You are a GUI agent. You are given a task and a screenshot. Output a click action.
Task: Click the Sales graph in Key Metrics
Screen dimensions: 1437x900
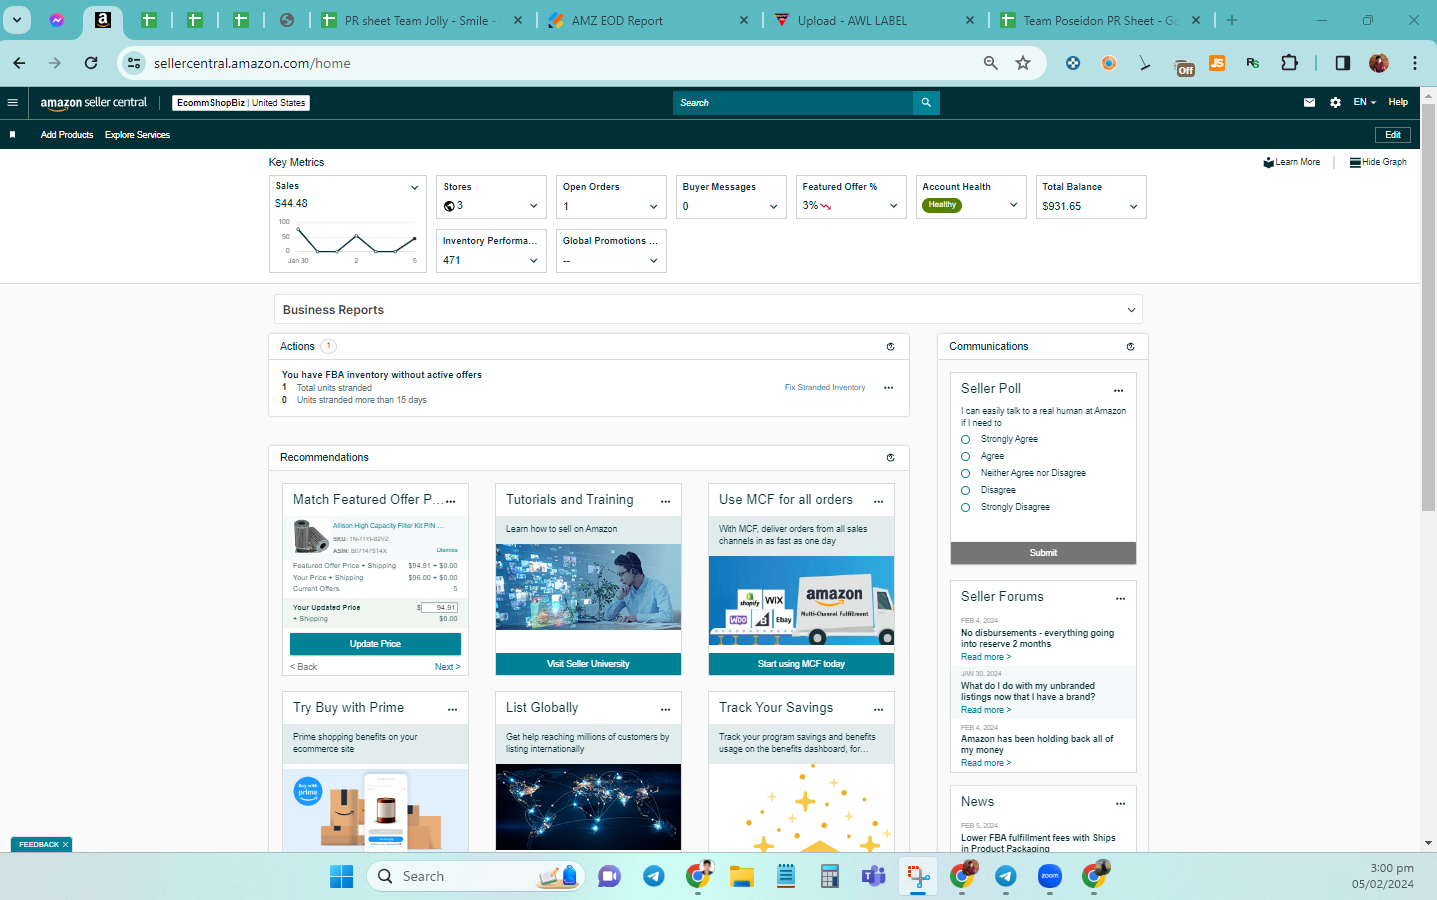point(348,241)
